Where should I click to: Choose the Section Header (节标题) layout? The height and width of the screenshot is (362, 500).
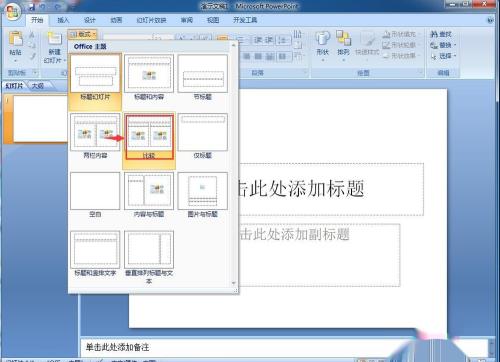point(203,78)
